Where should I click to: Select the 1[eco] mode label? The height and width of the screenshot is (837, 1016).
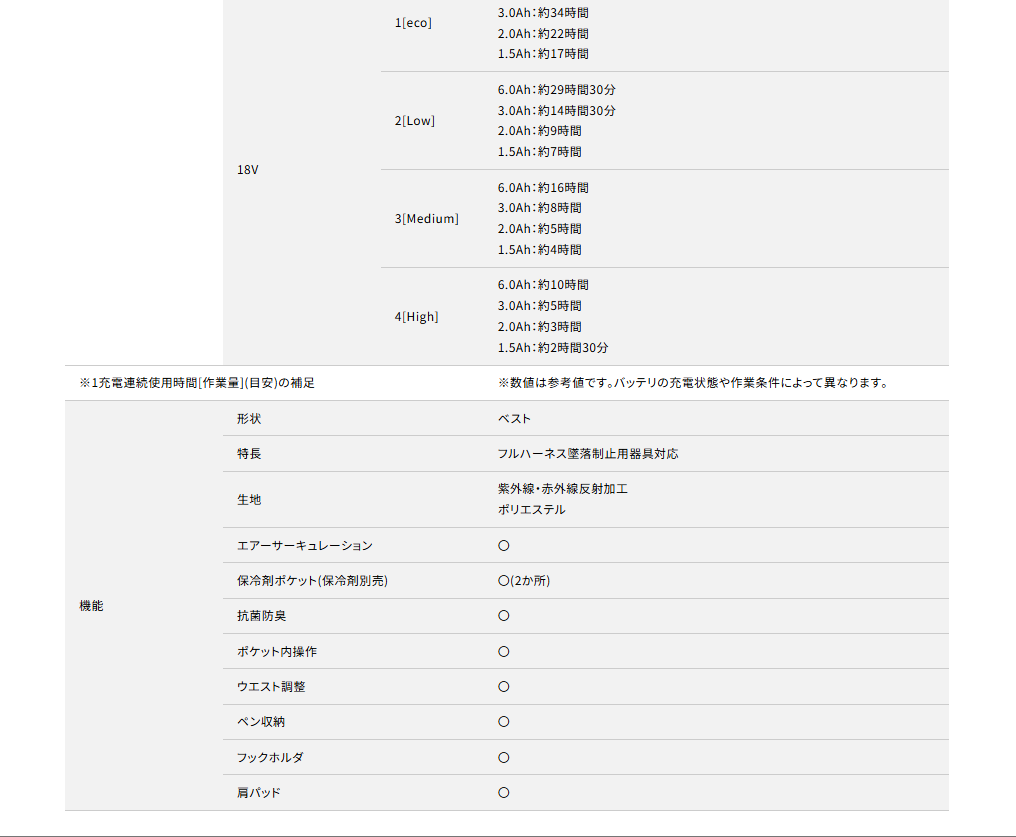click(413, 22)
